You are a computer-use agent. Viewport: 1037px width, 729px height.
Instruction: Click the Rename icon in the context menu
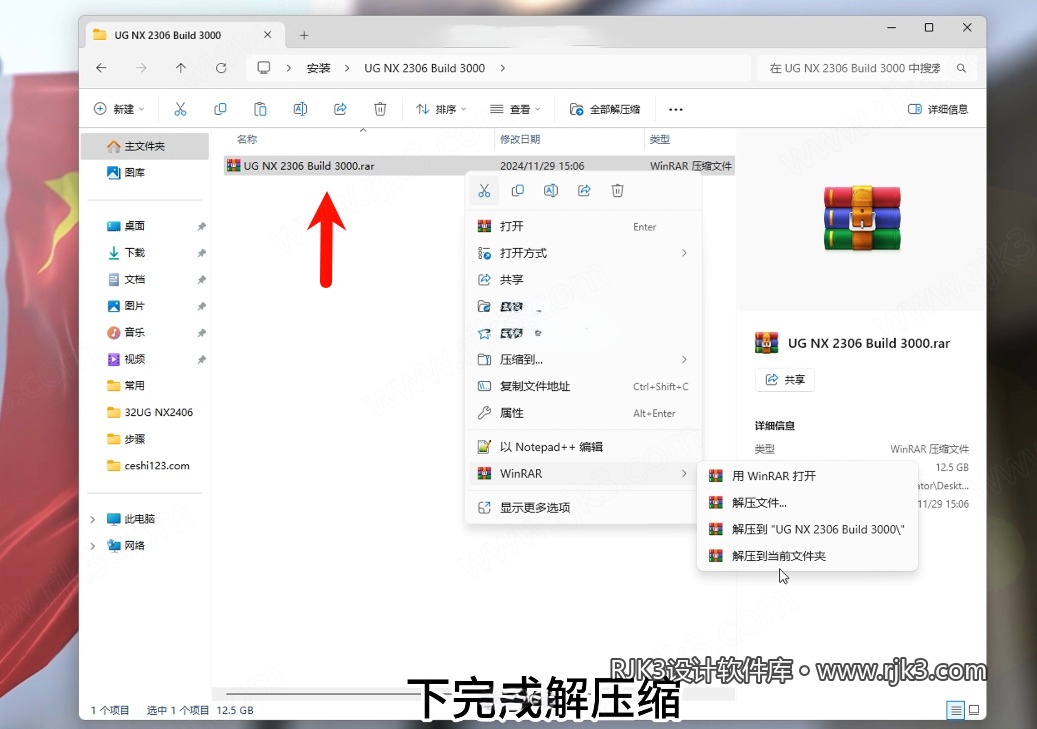551,191
